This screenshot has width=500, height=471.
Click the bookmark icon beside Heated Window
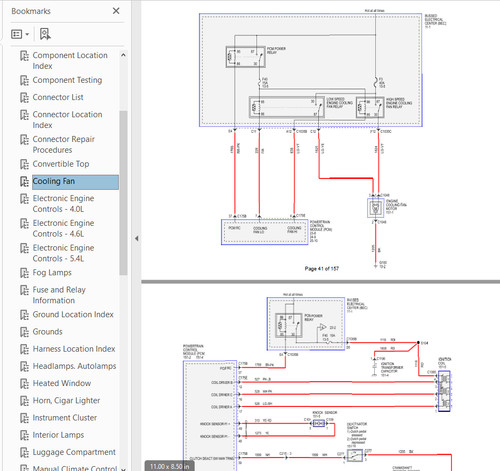pos(24,384)
